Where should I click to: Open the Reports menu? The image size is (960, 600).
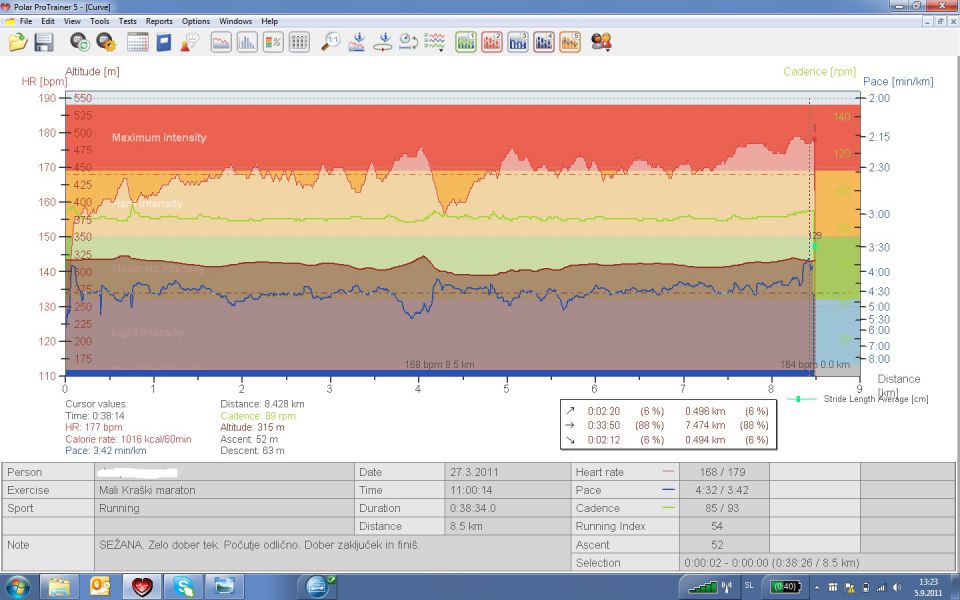[159, 21]
